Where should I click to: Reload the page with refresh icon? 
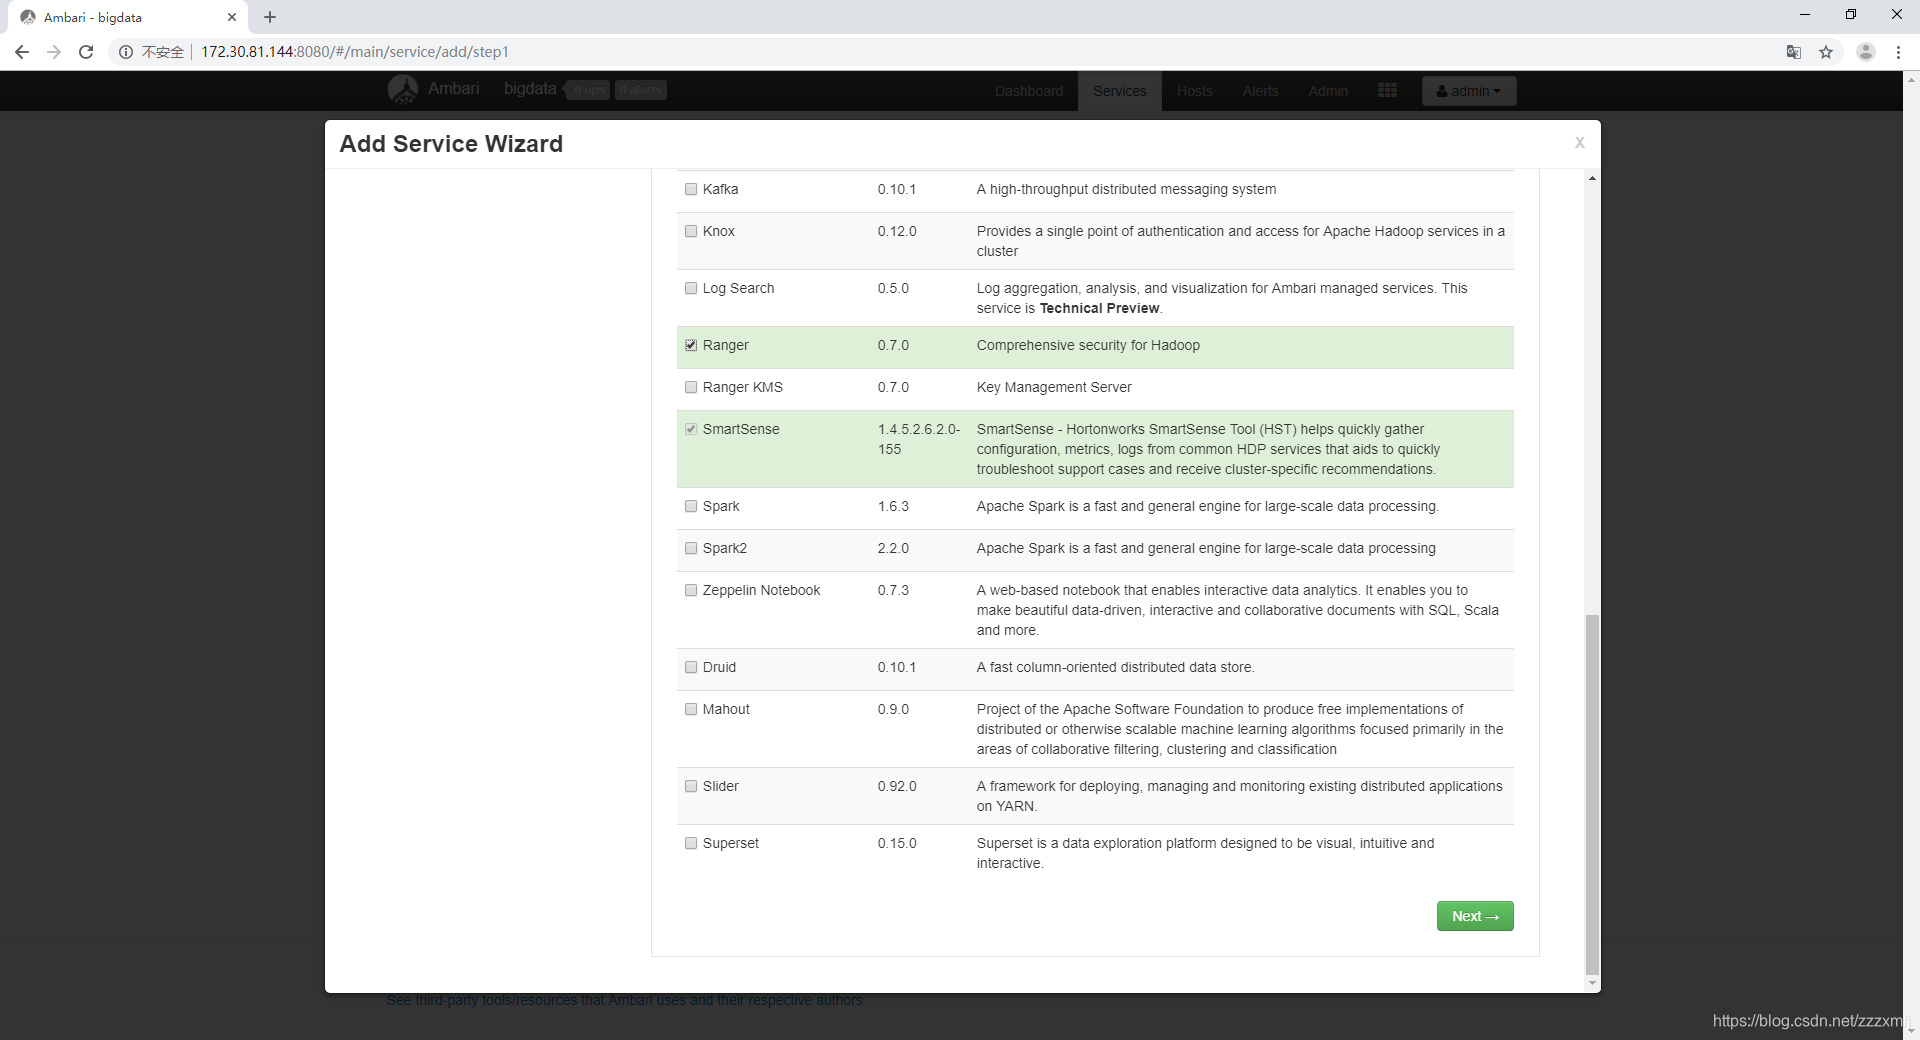(x=86, y=52)
